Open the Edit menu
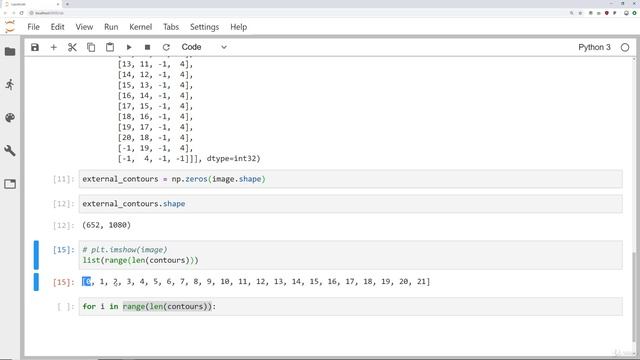Screen dimensions: 640x360 pyautogui.click(x=58, y=27)
